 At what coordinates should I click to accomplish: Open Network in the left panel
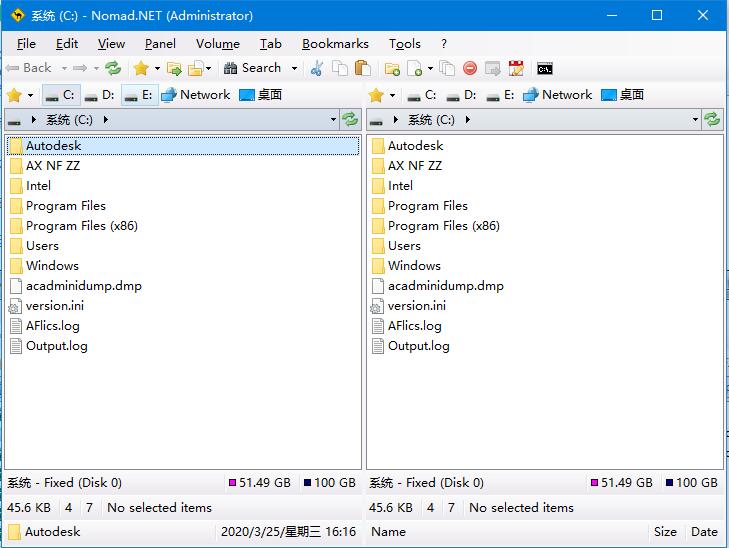tap(196, 95)
